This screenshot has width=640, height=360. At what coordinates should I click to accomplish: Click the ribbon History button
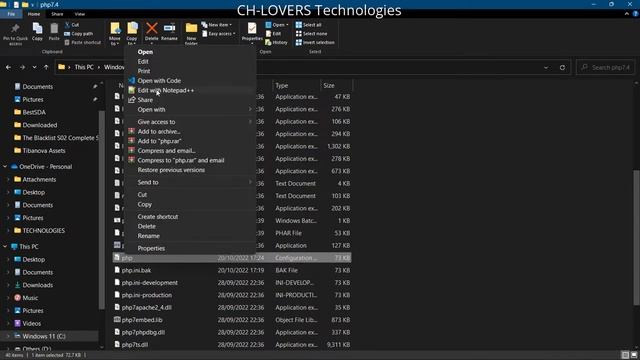(276, 42)
